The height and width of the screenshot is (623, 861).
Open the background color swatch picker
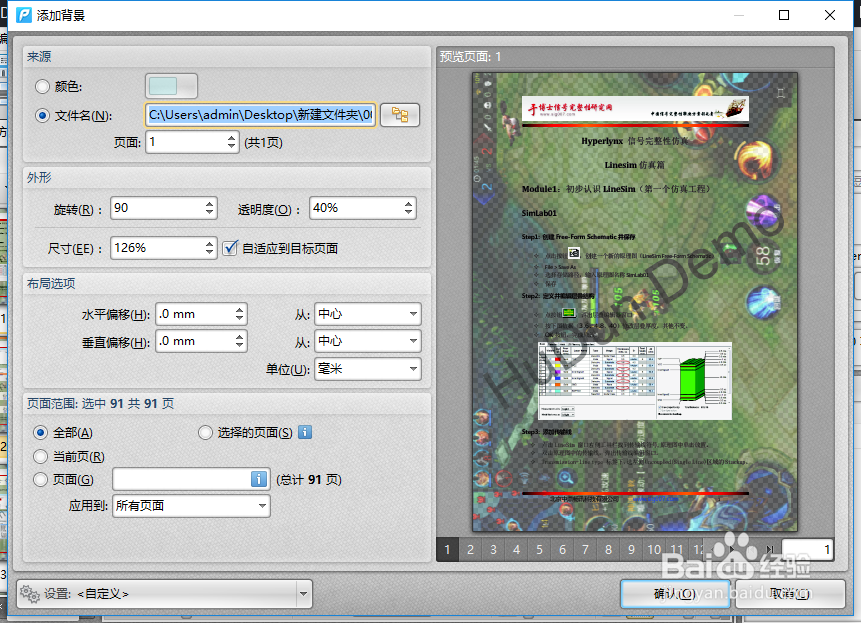click(x=171, y=86)
